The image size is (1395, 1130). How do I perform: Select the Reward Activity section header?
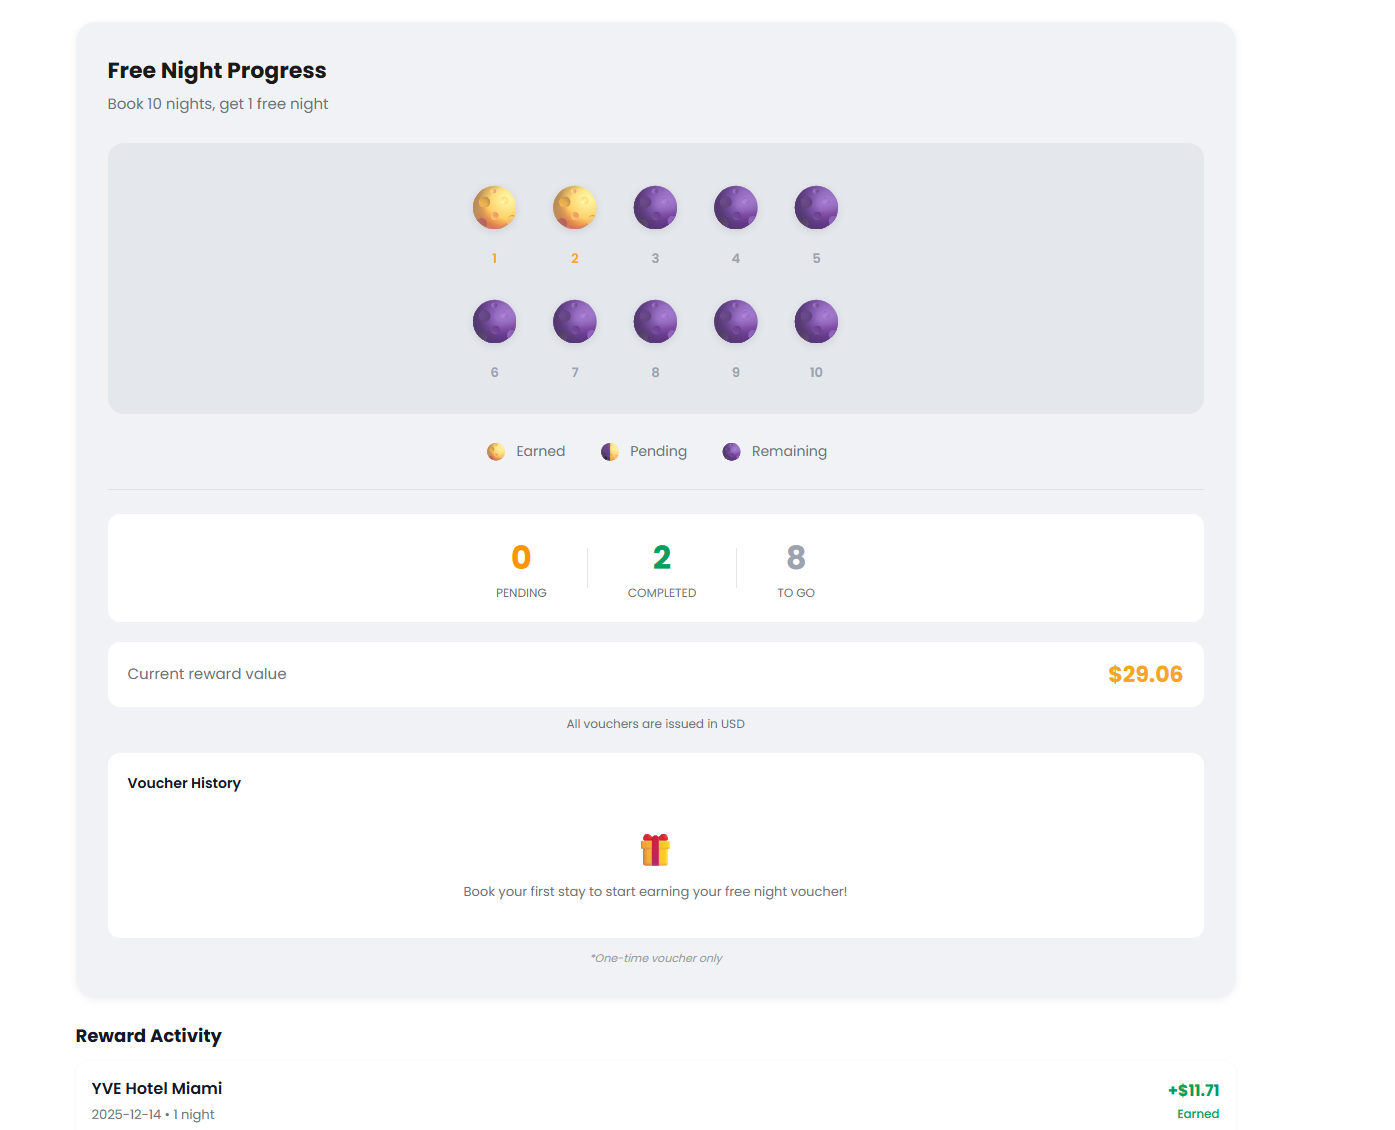pyautogui.click(x=148, y=1036)
